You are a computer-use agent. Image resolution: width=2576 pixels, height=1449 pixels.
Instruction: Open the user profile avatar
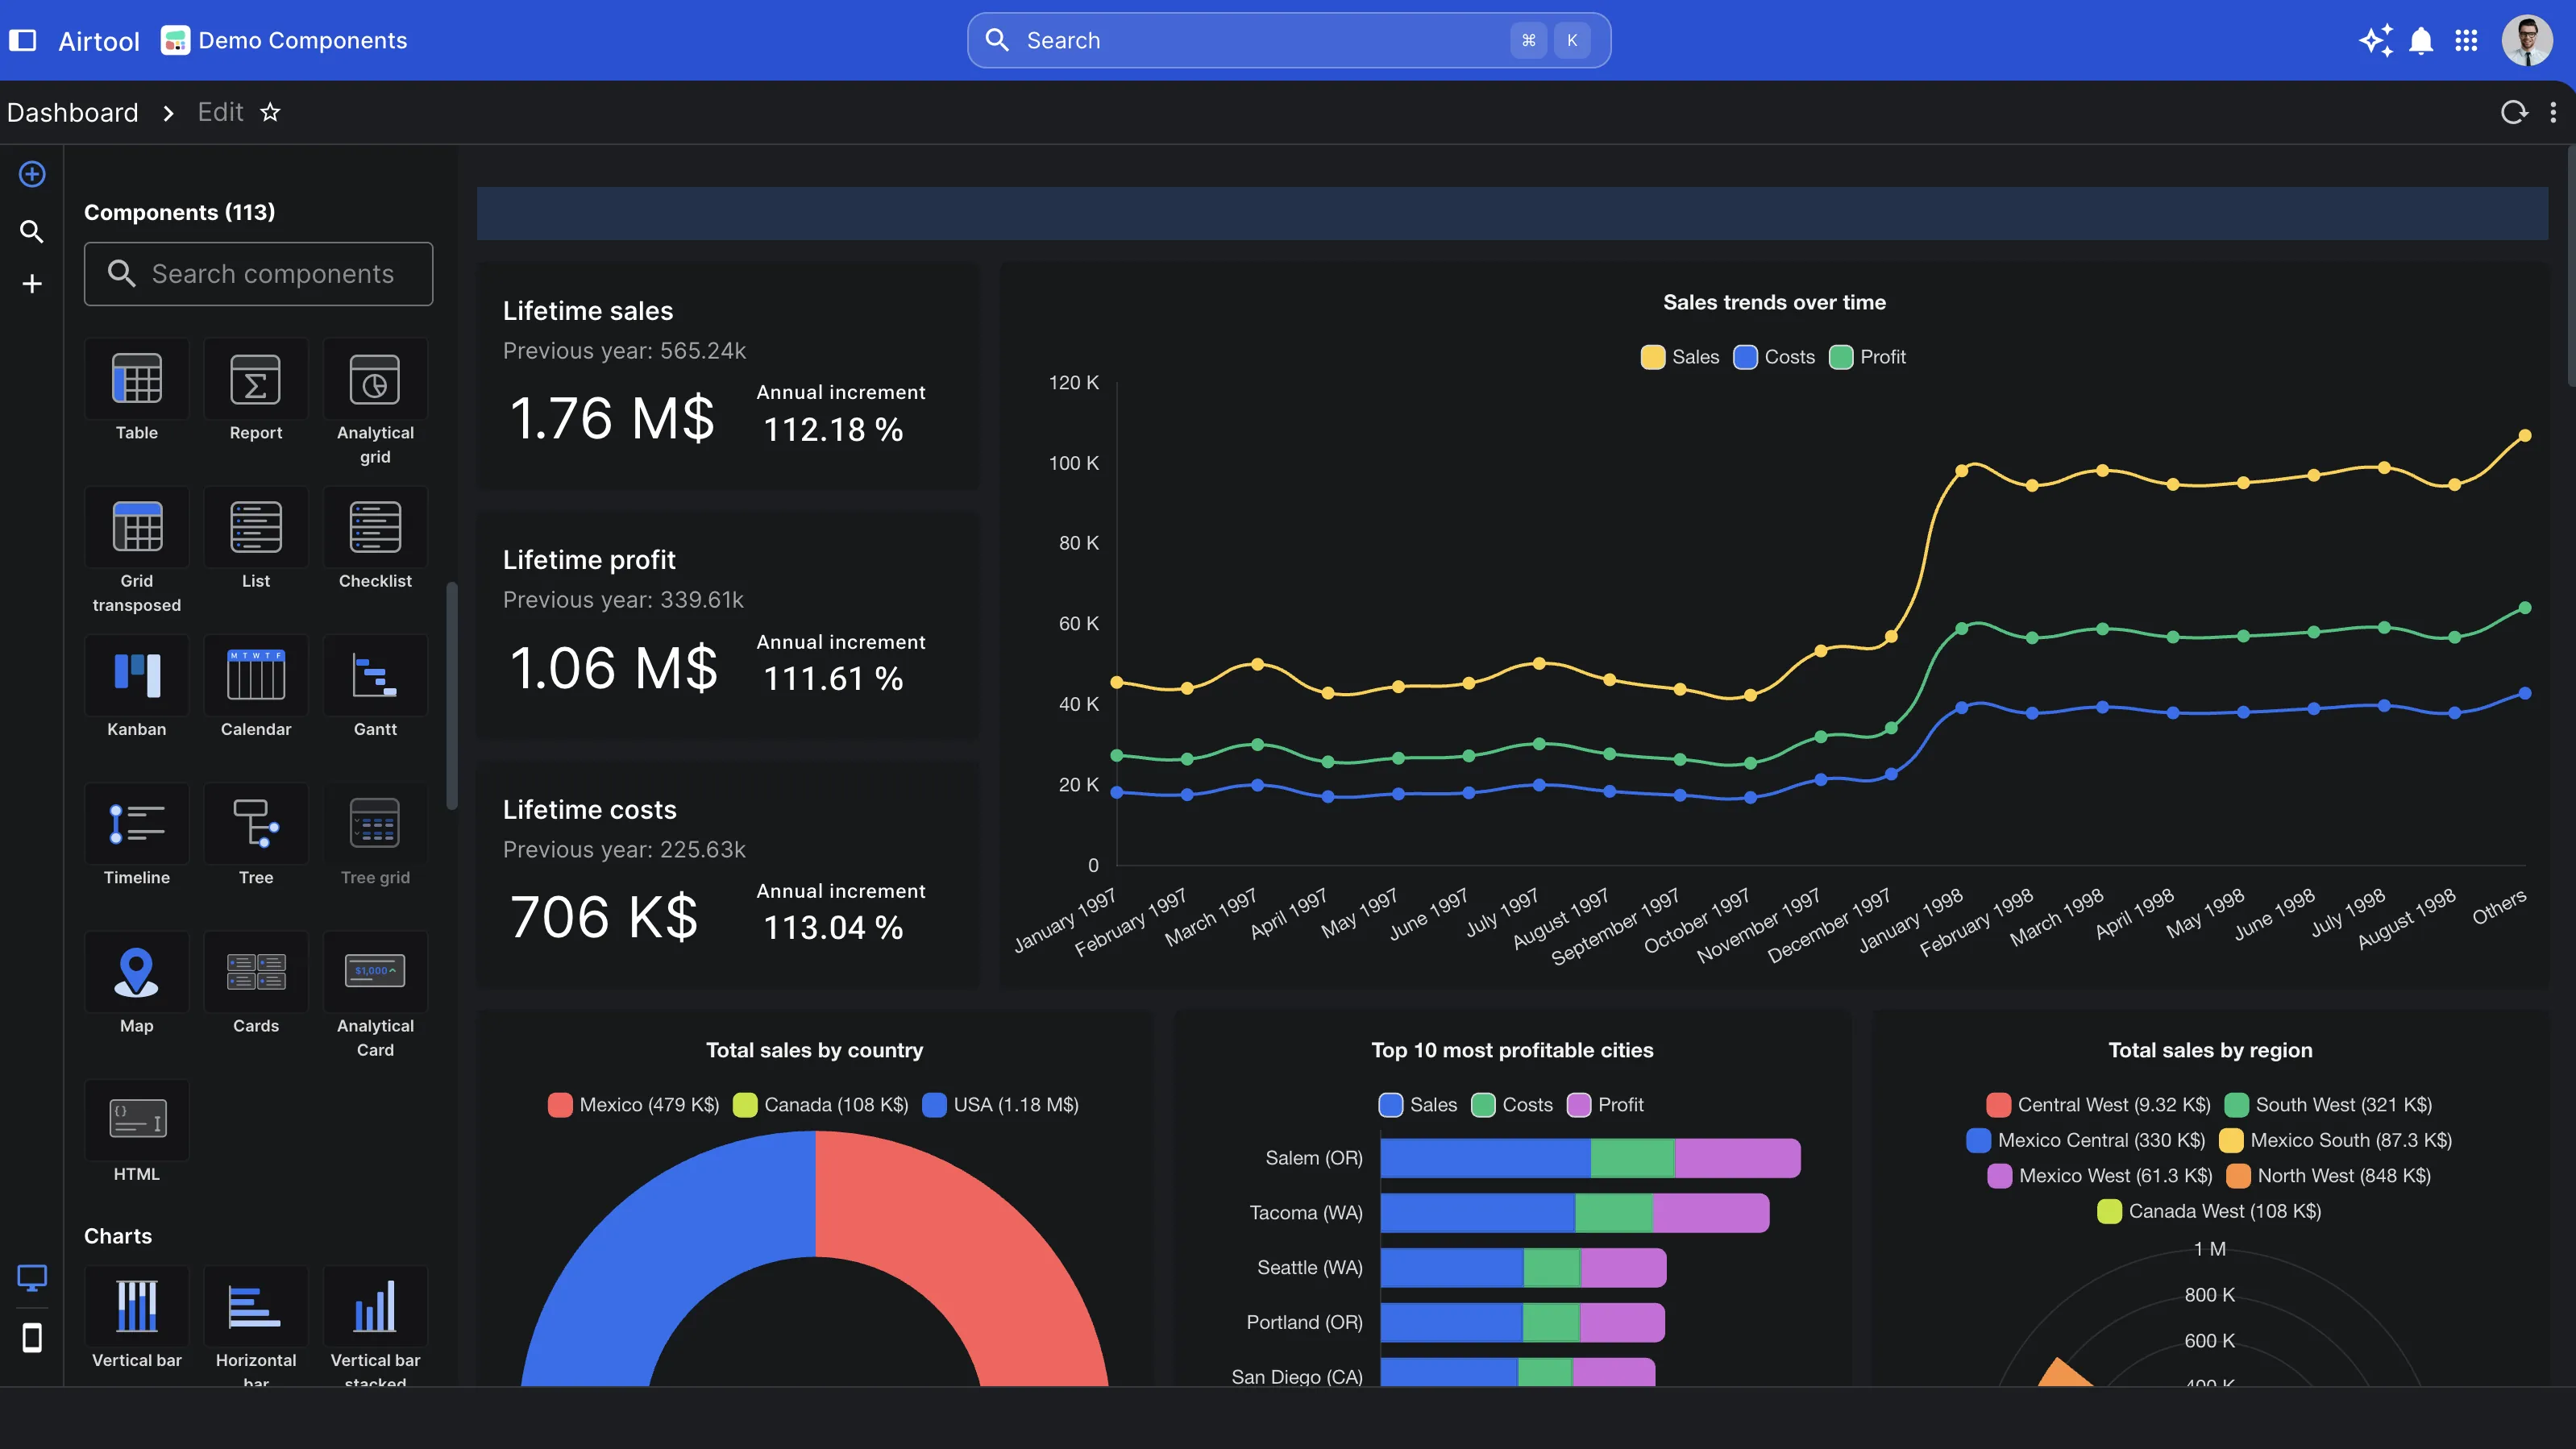click(2527, 40)
